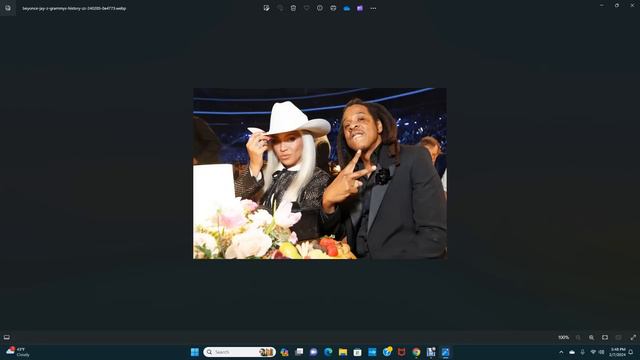Launch the chat app from the taskbar
This screenshot has width=640, height=360.
[313, 352]
